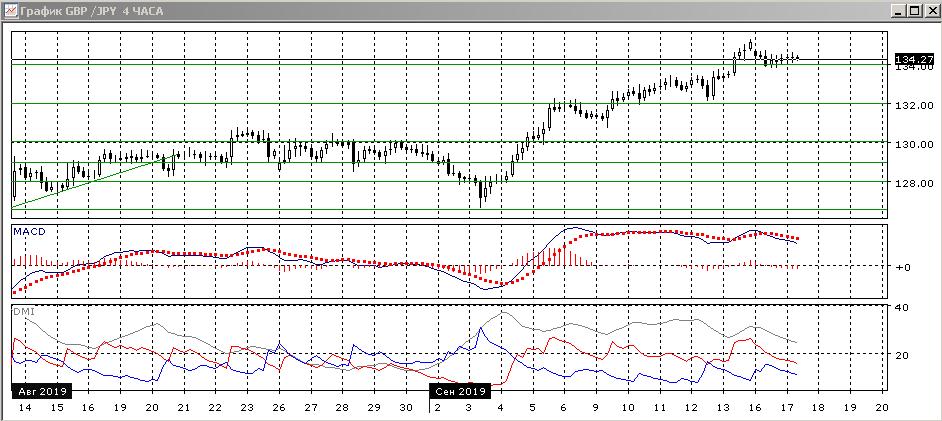Click the Сен 2019 month marker

(x=459, y=391)
